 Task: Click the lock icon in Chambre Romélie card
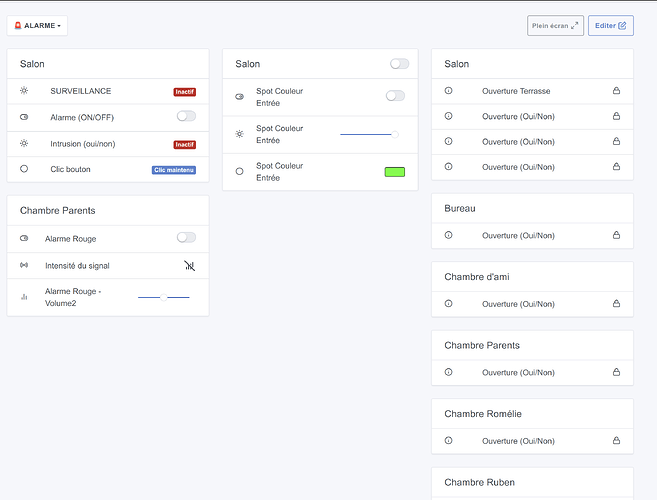tap(616, 441)
